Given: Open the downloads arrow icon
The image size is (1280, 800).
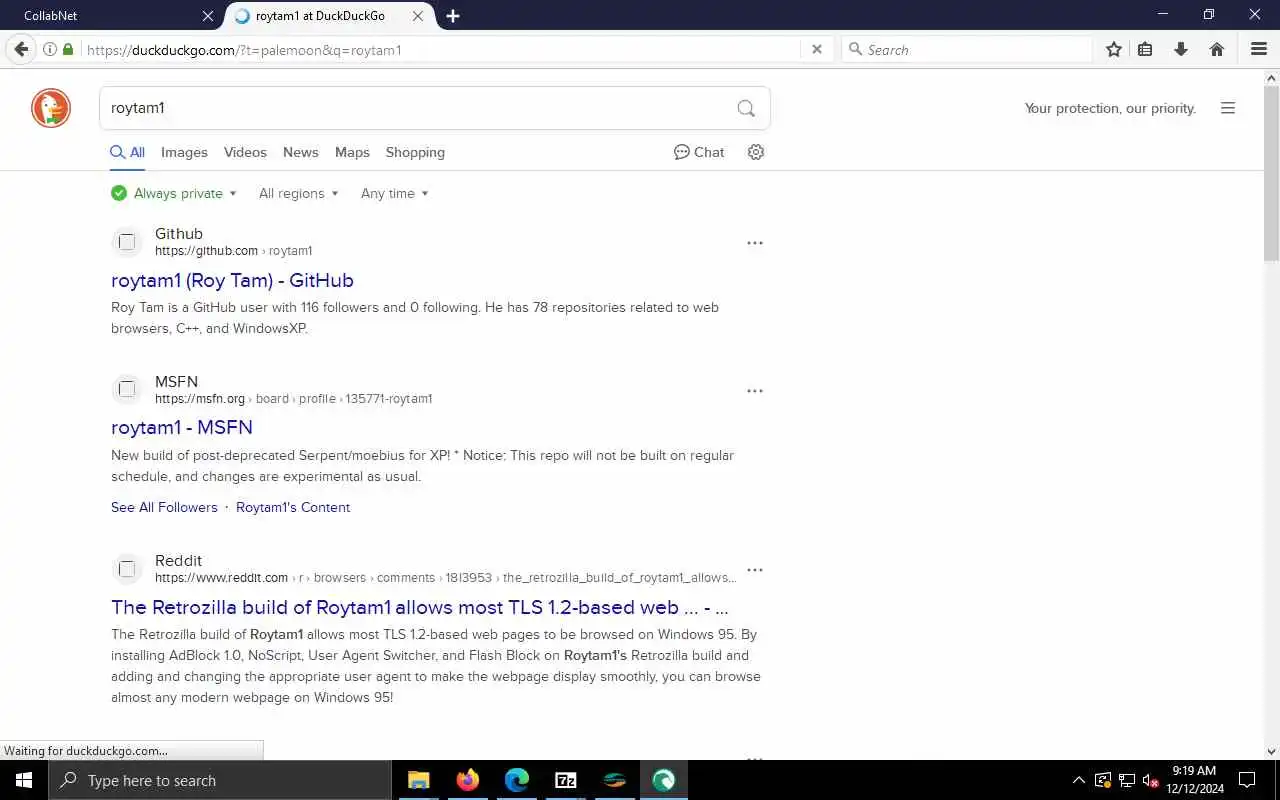Looking at the screenshot, I should point(1181,49).
